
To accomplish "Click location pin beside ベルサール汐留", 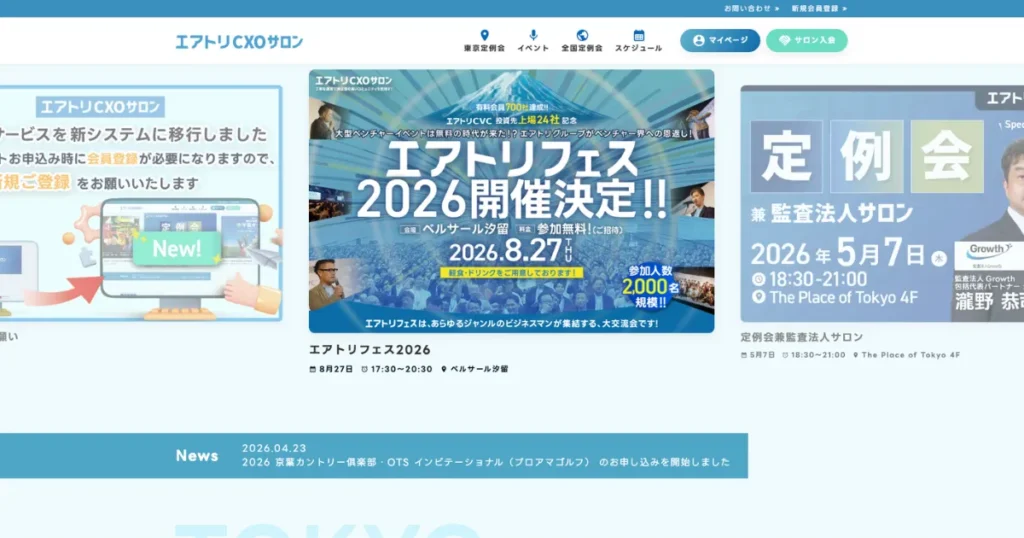I will click(x=444, y=369).
